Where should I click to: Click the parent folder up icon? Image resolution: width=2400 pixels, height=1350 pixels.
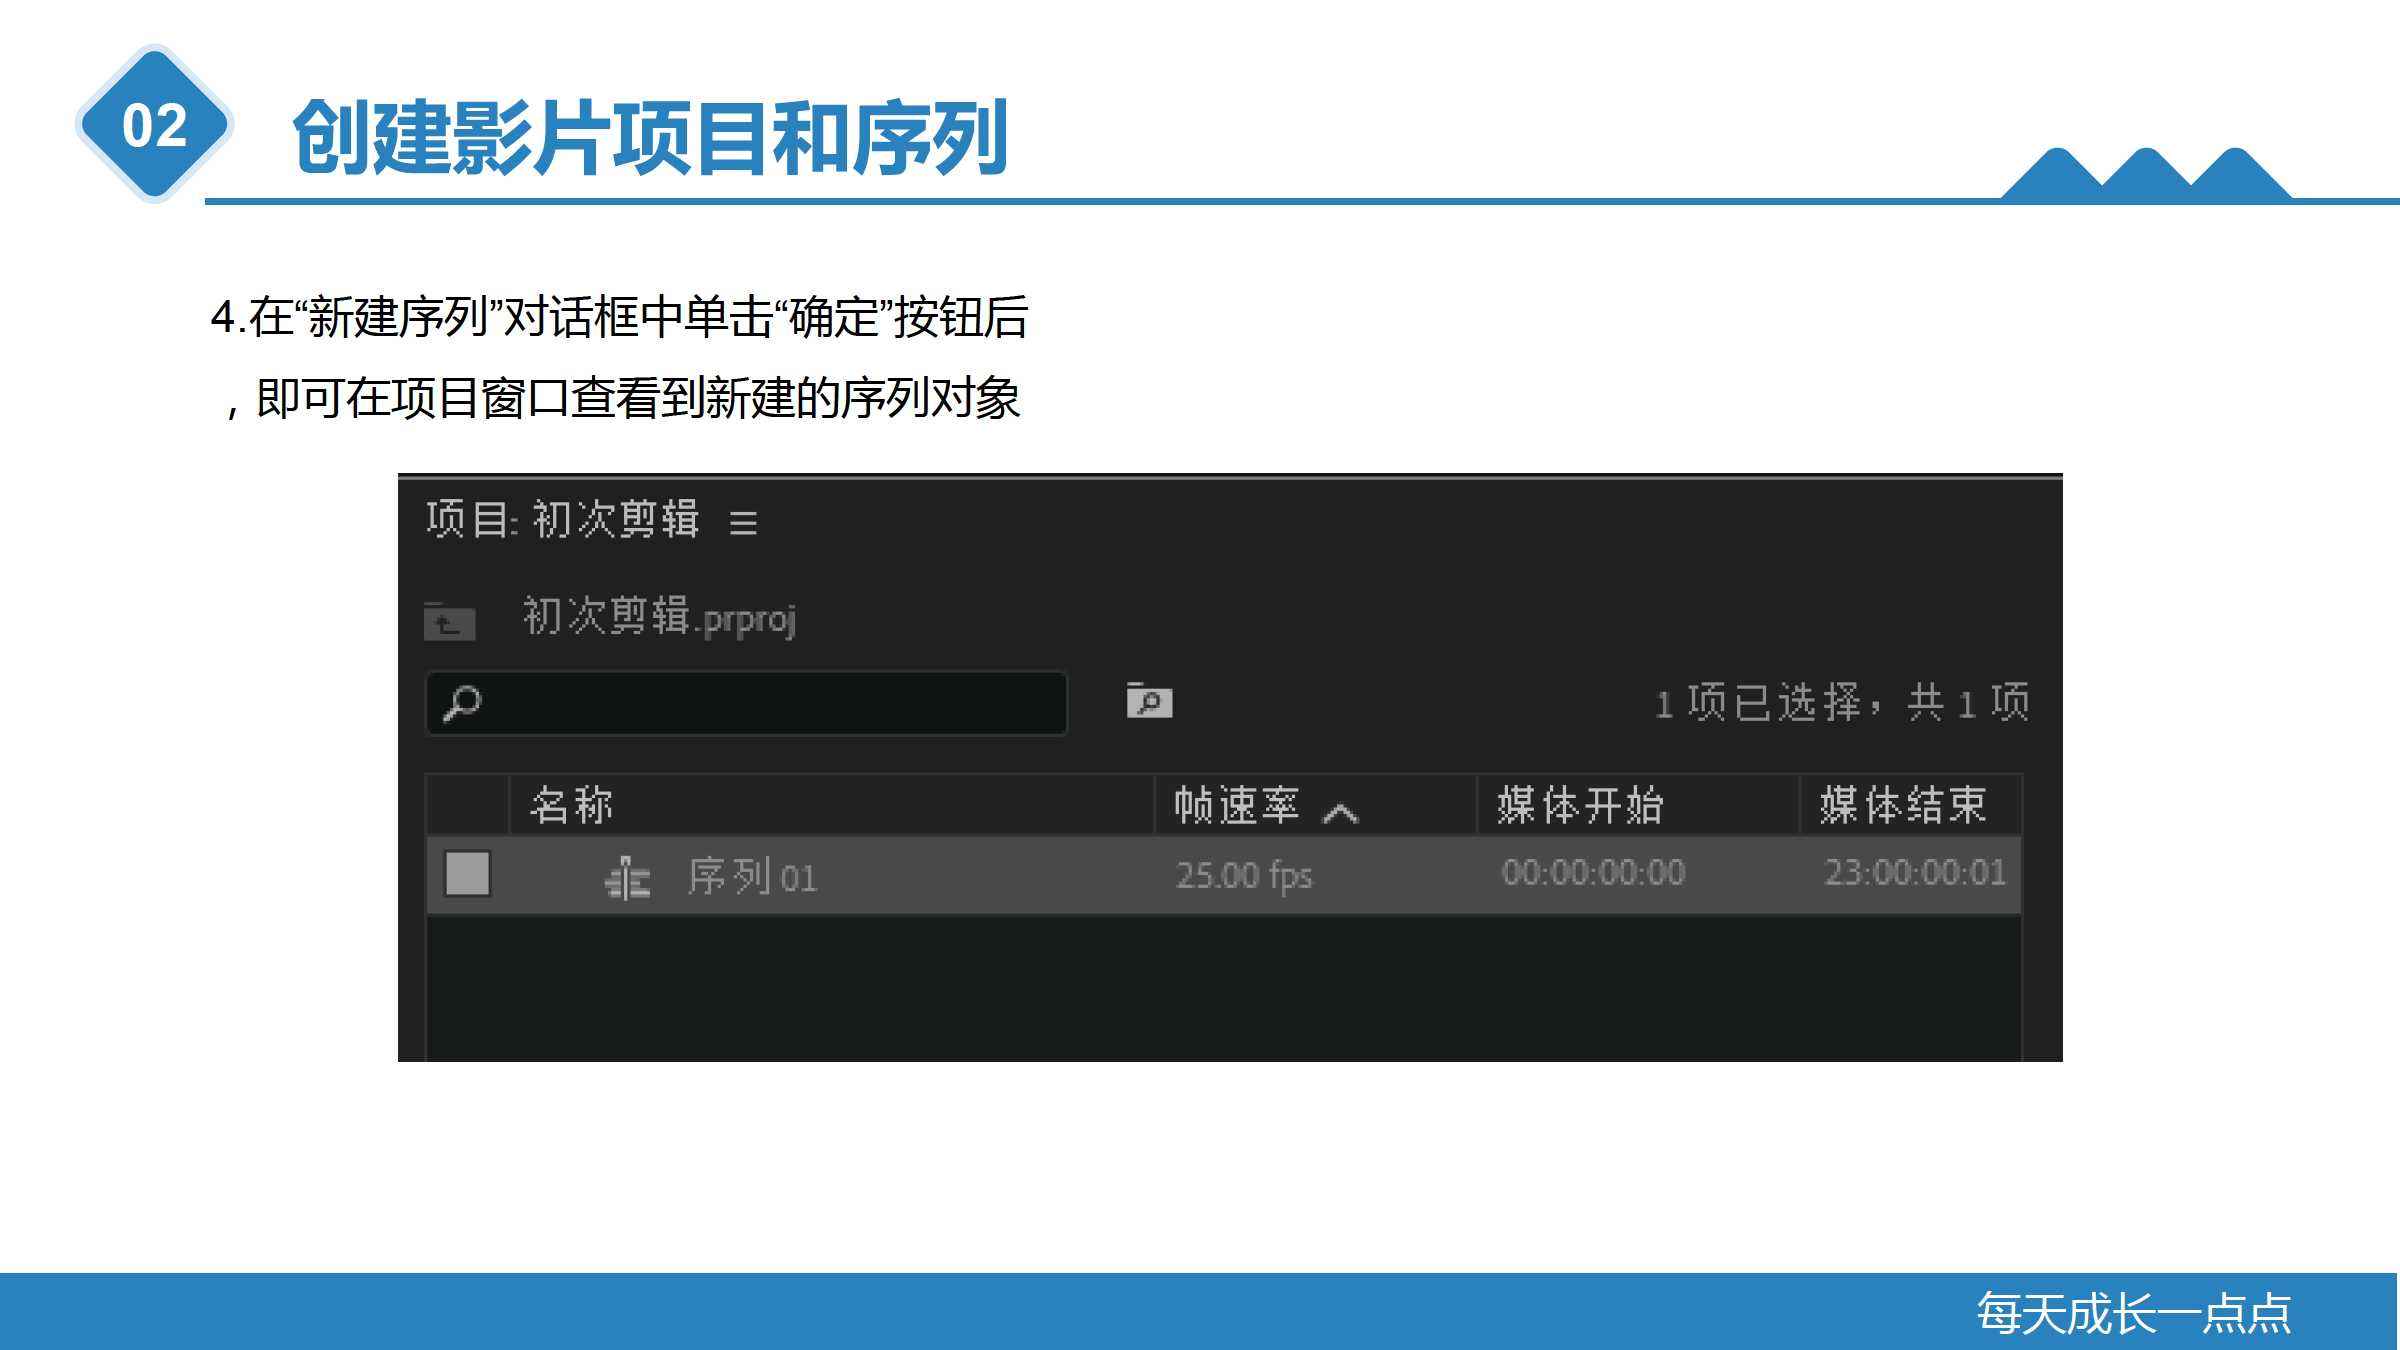[x=449, y=621]
